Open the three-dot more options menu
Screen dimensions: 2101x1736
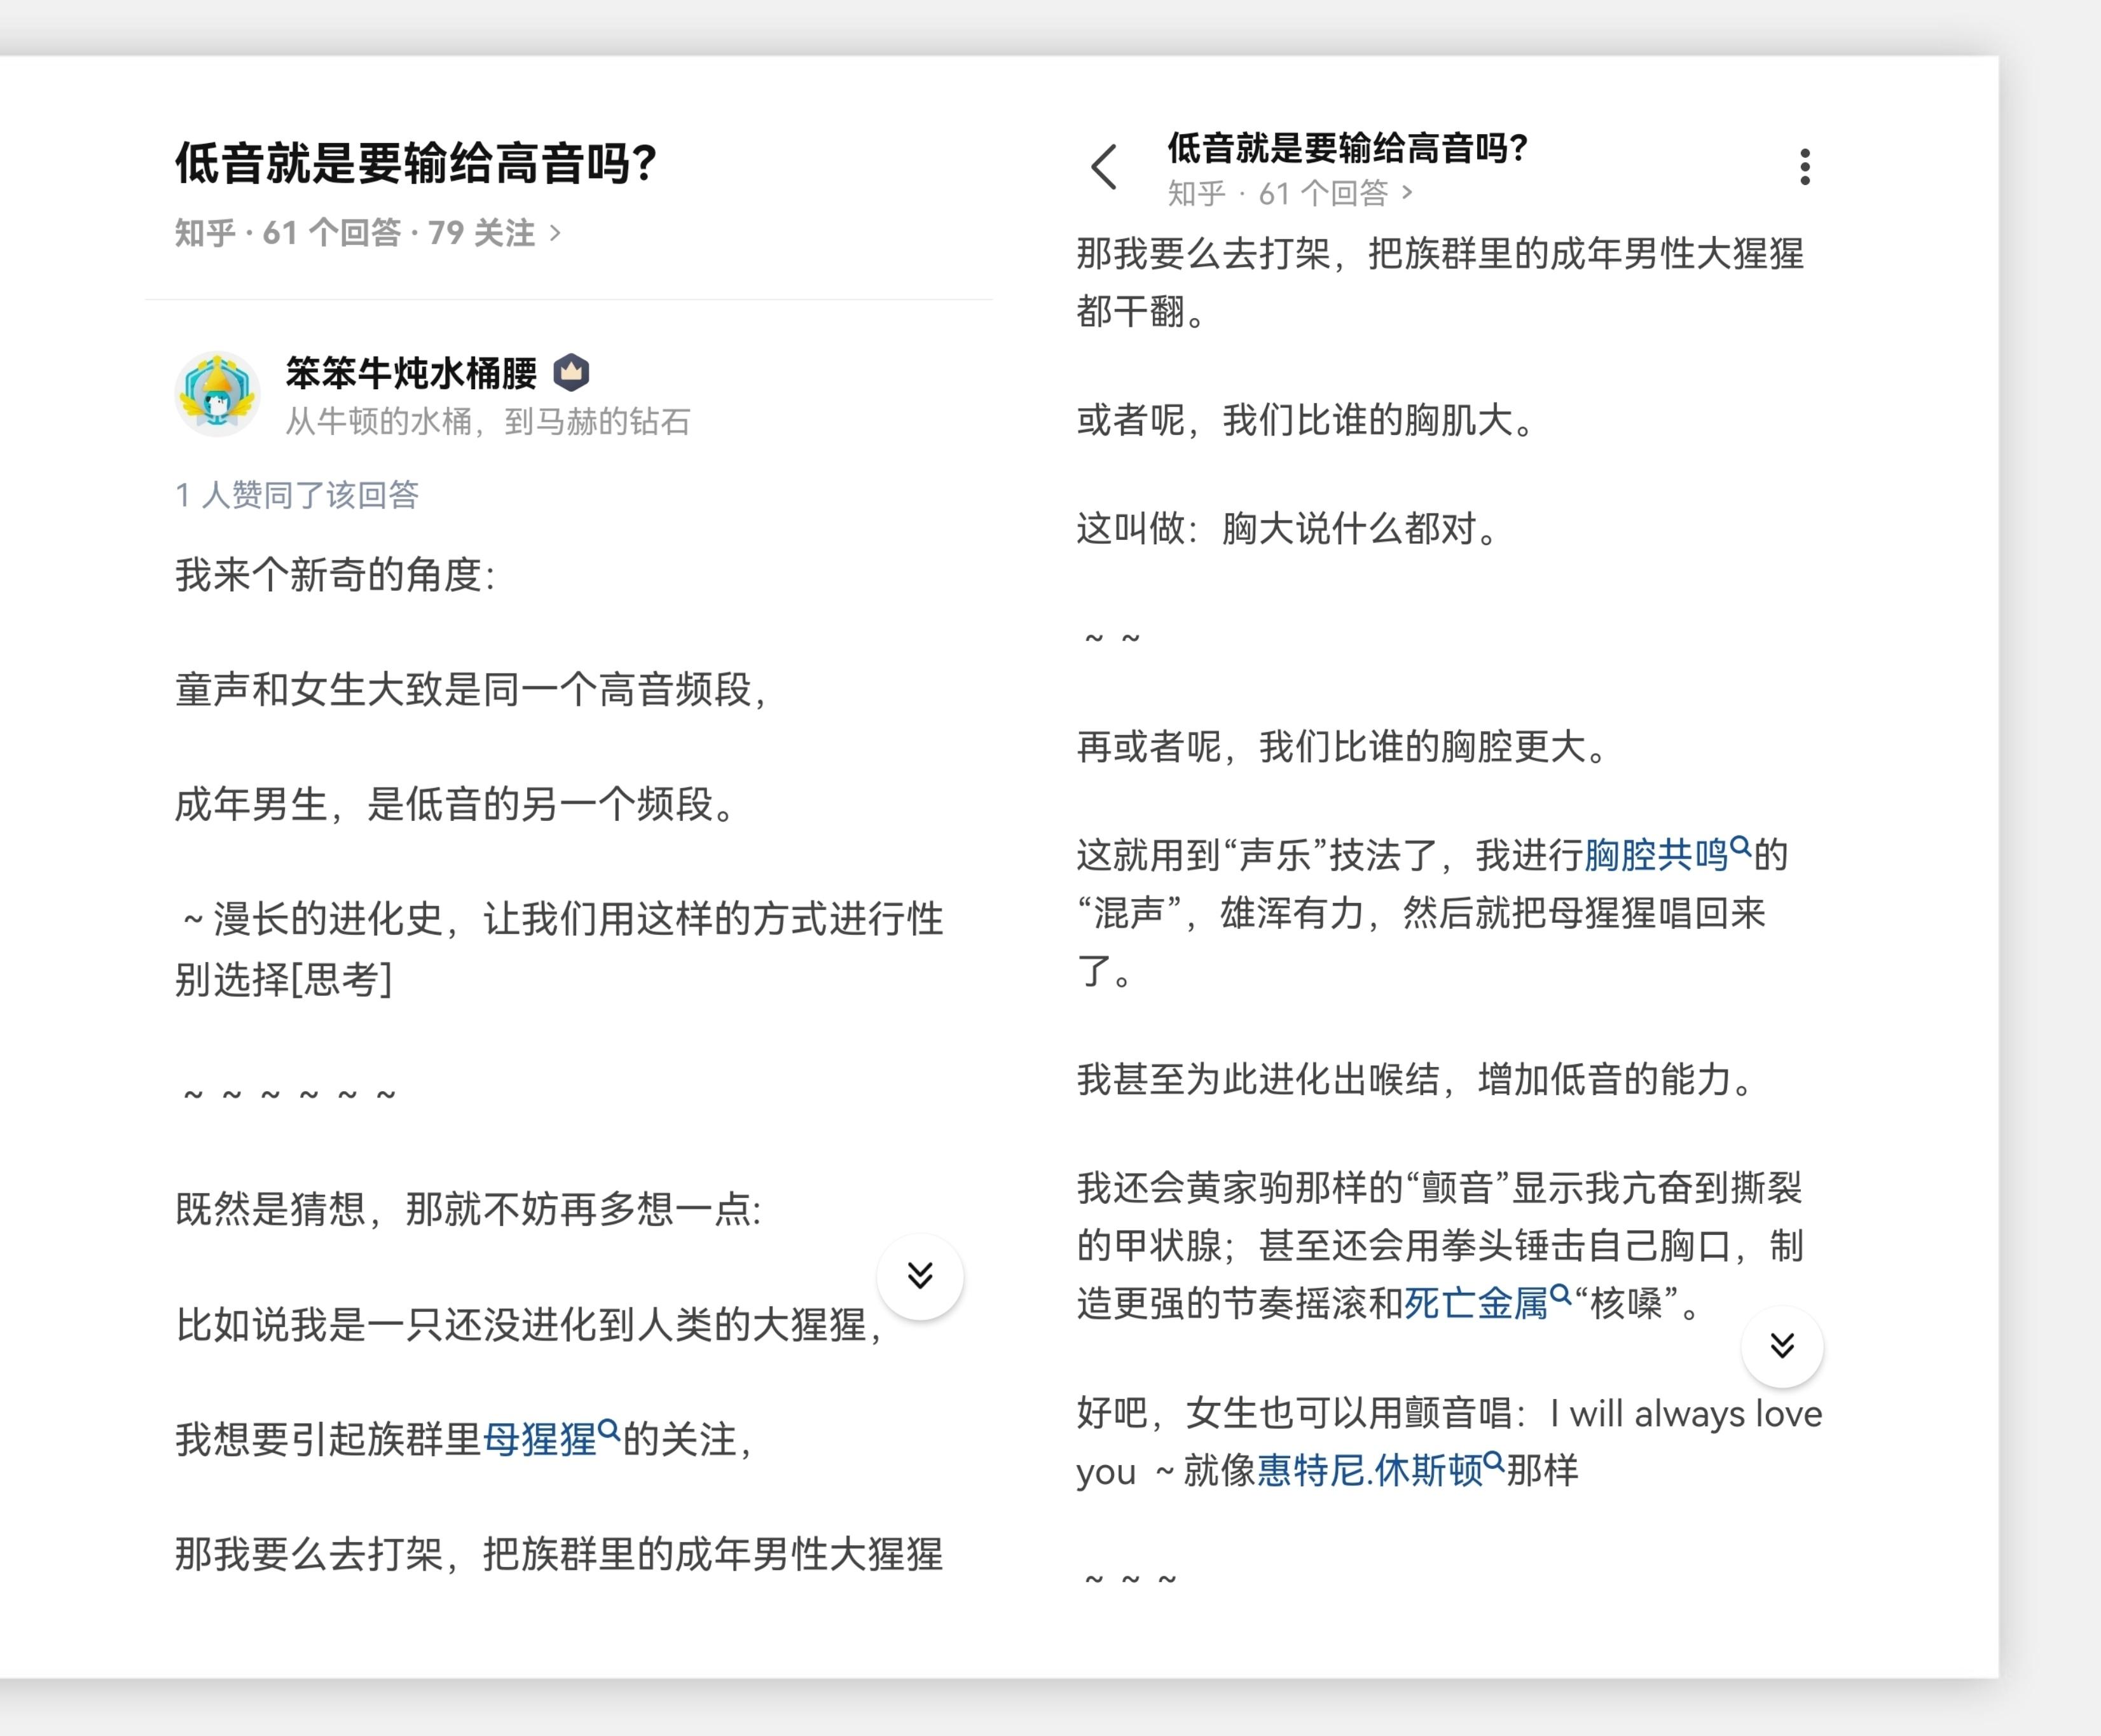point(1805,167)
